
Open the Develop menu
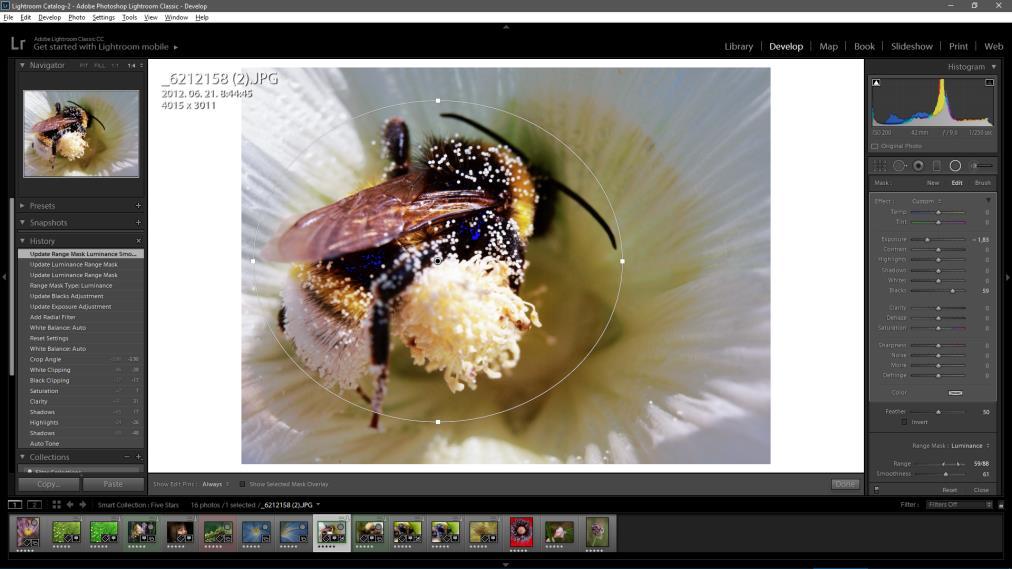coord(50,17)
